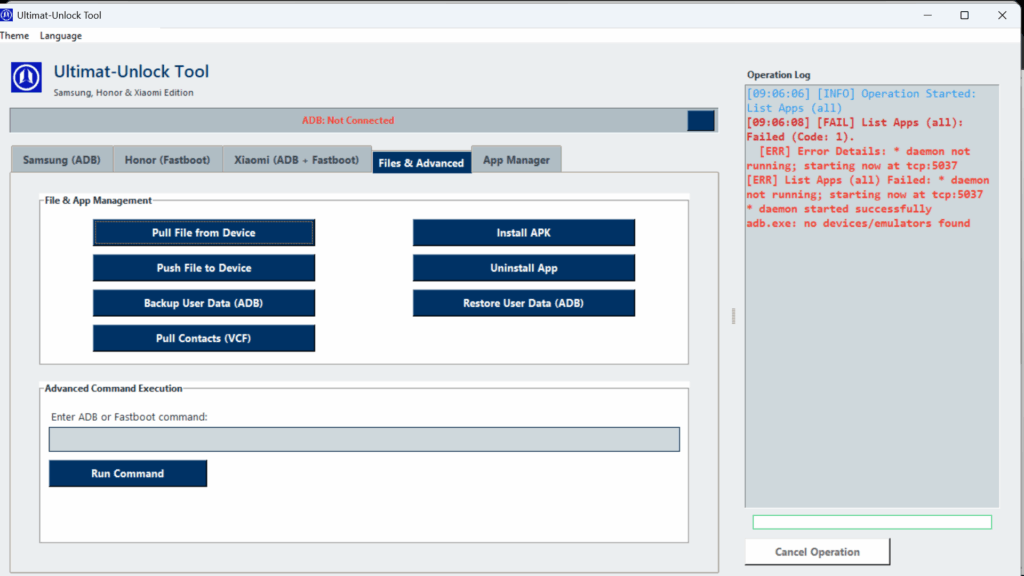
Task: Click Restore User Data (ADB) button
Action: (524, 303)
